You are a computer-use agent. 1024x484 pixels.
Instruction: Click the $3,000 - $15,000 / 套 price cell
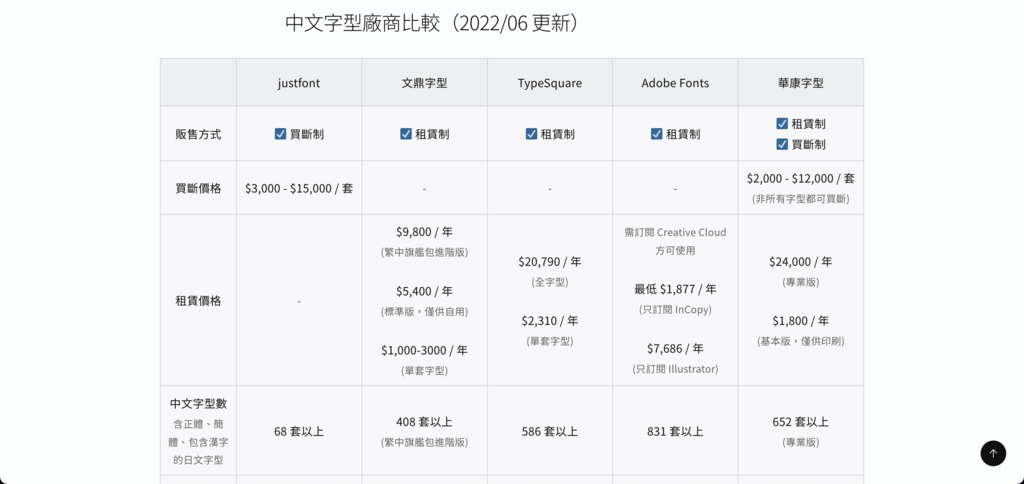[299, 188]
